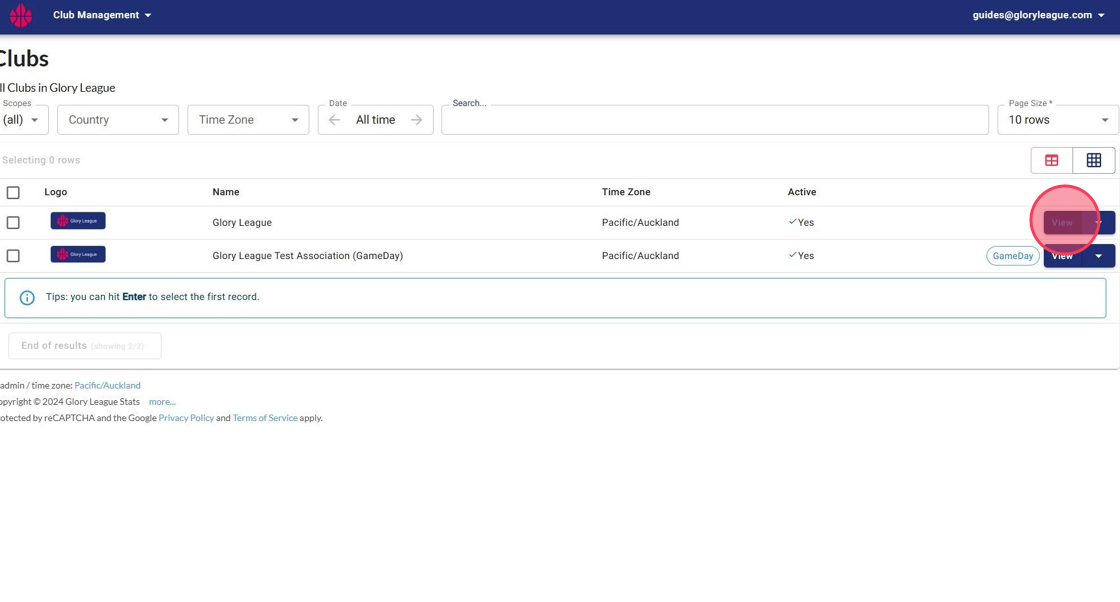
Task: Click the Time Zone column header
Action: pos(626,192)
